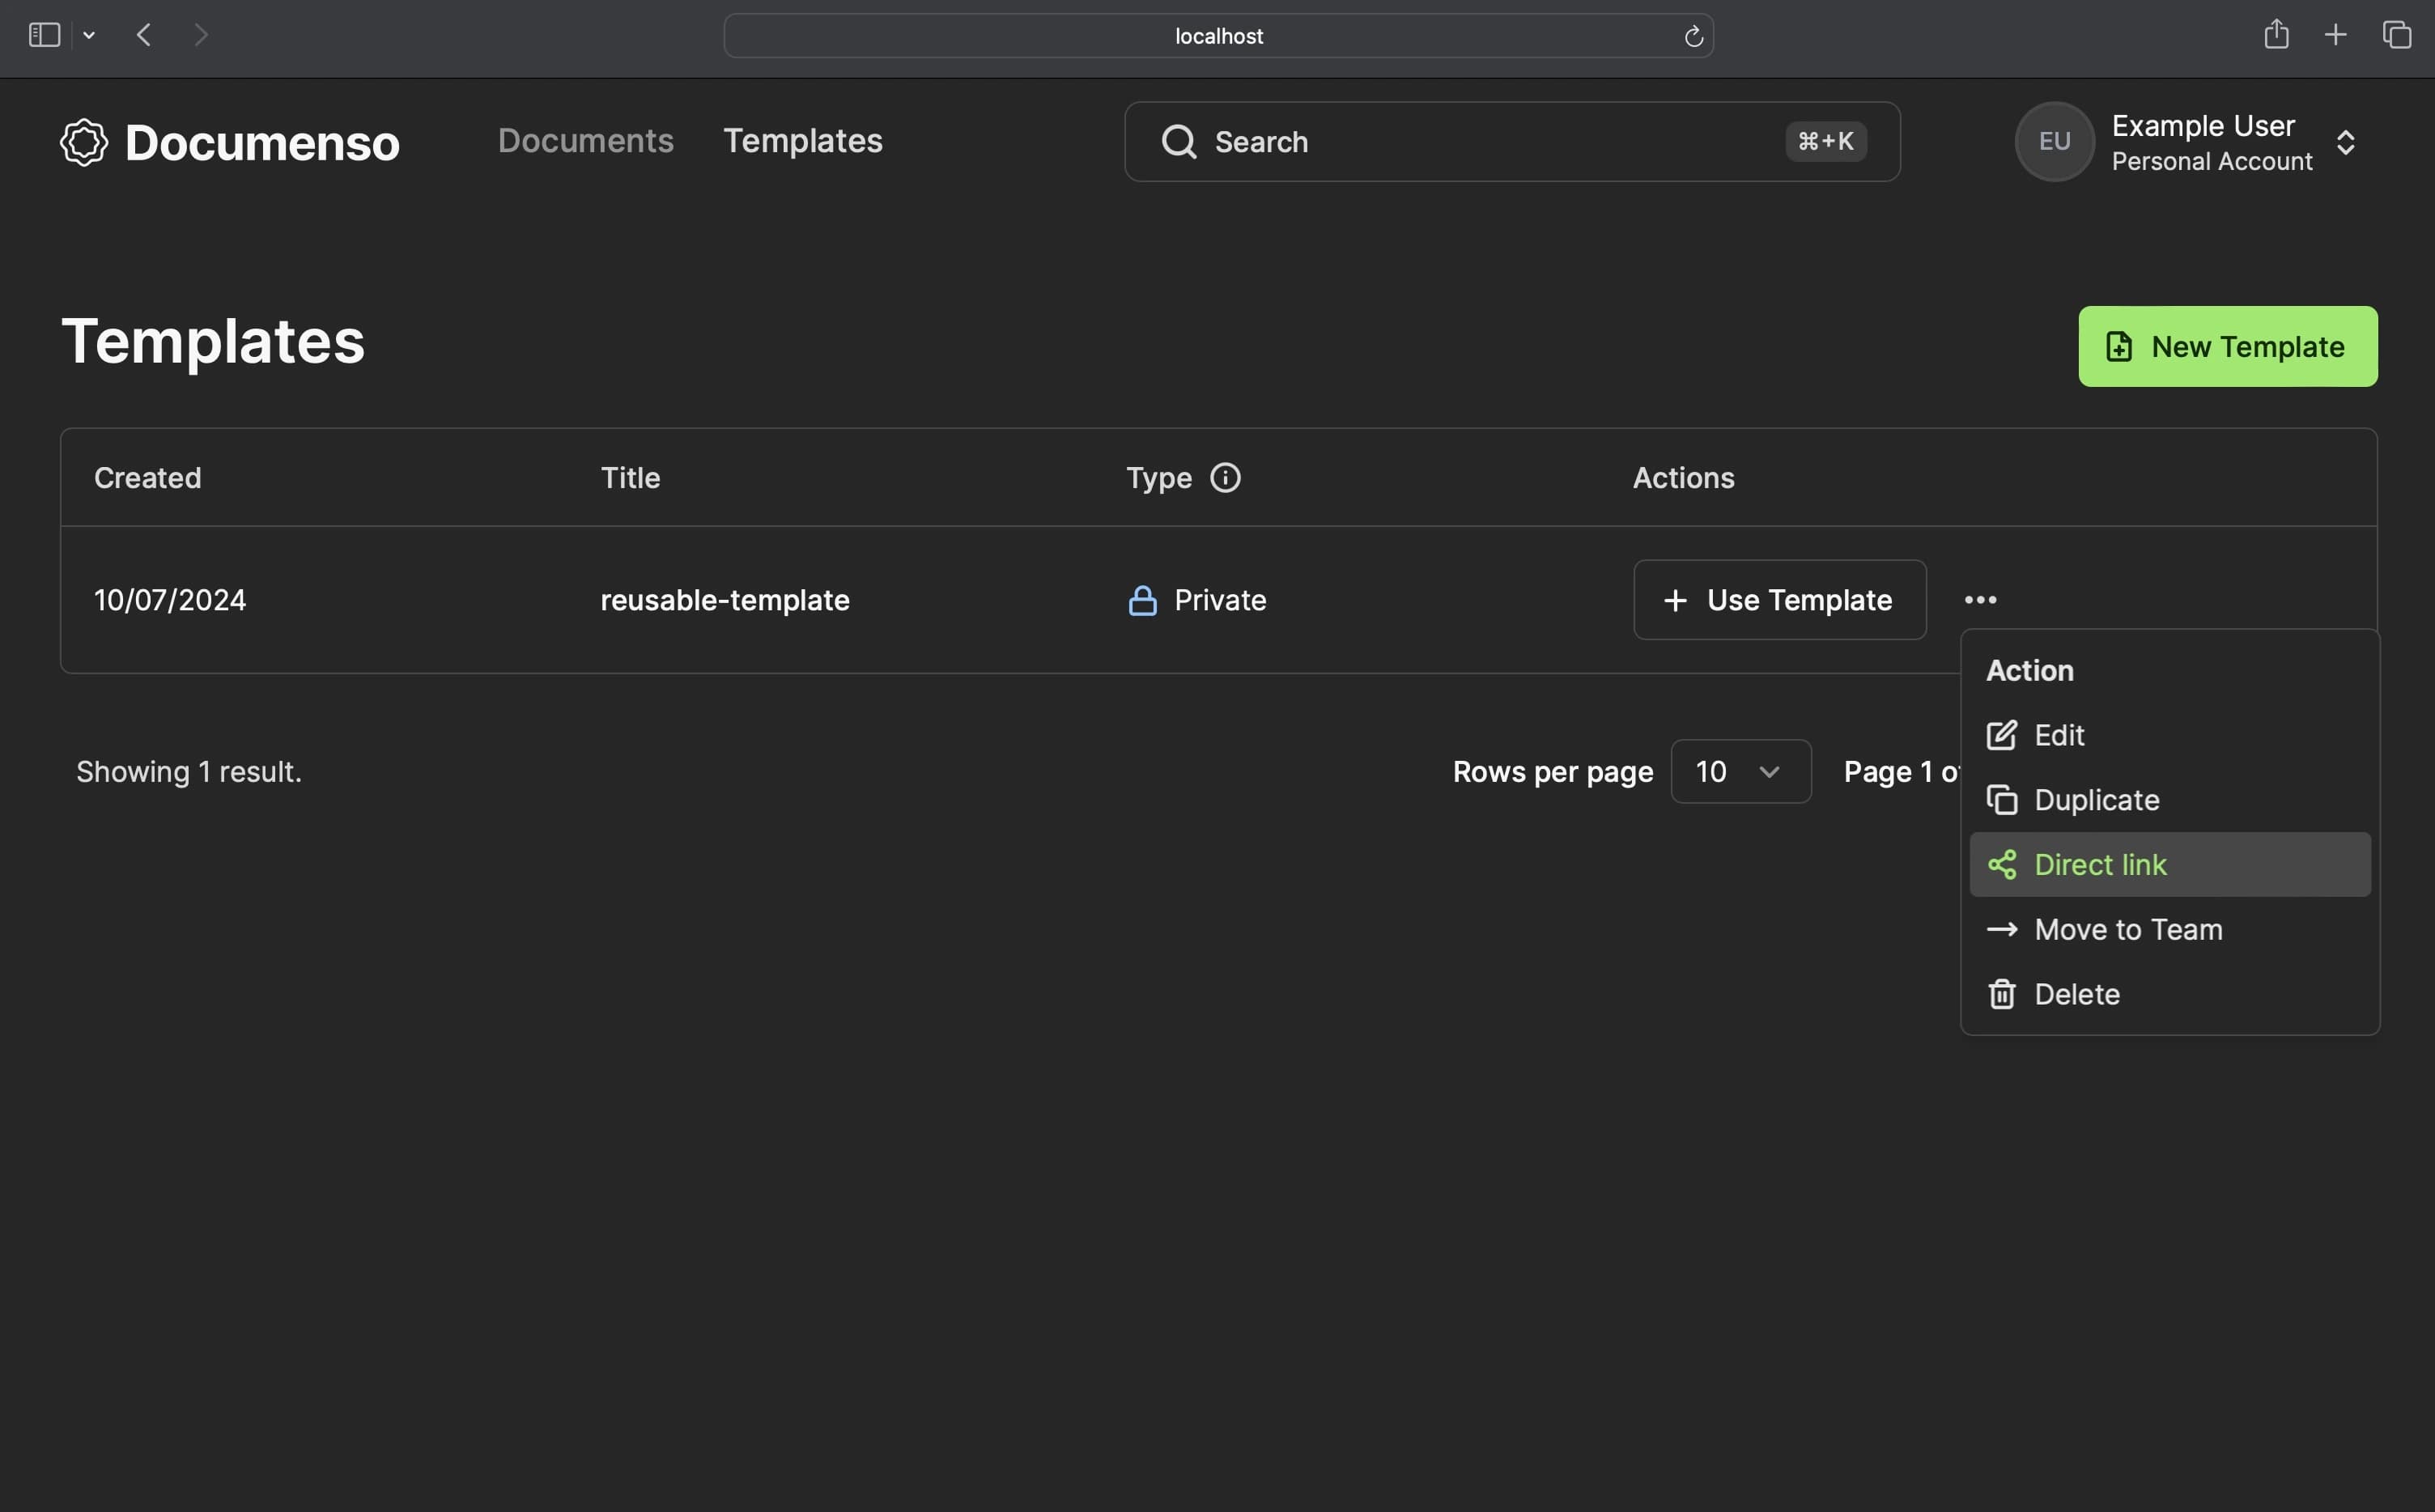Click the Search input field

[x=1514, y=141]
